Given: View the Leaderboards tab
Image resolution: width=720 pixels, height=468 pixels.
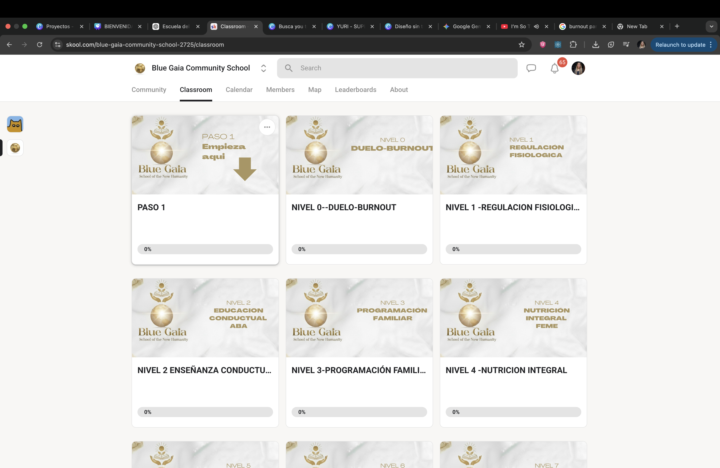Looking at the screenshot, I should (355, 90).
